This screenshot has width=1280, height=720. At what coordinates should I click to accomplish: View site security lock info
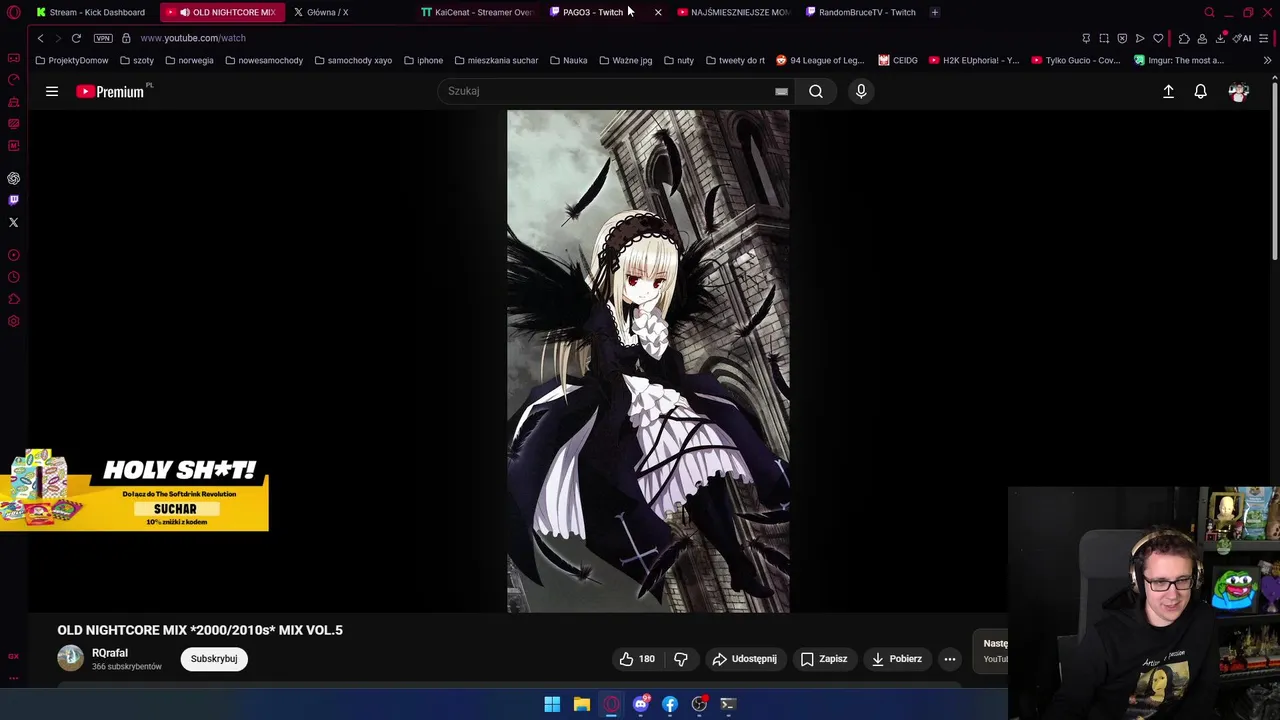126,38
